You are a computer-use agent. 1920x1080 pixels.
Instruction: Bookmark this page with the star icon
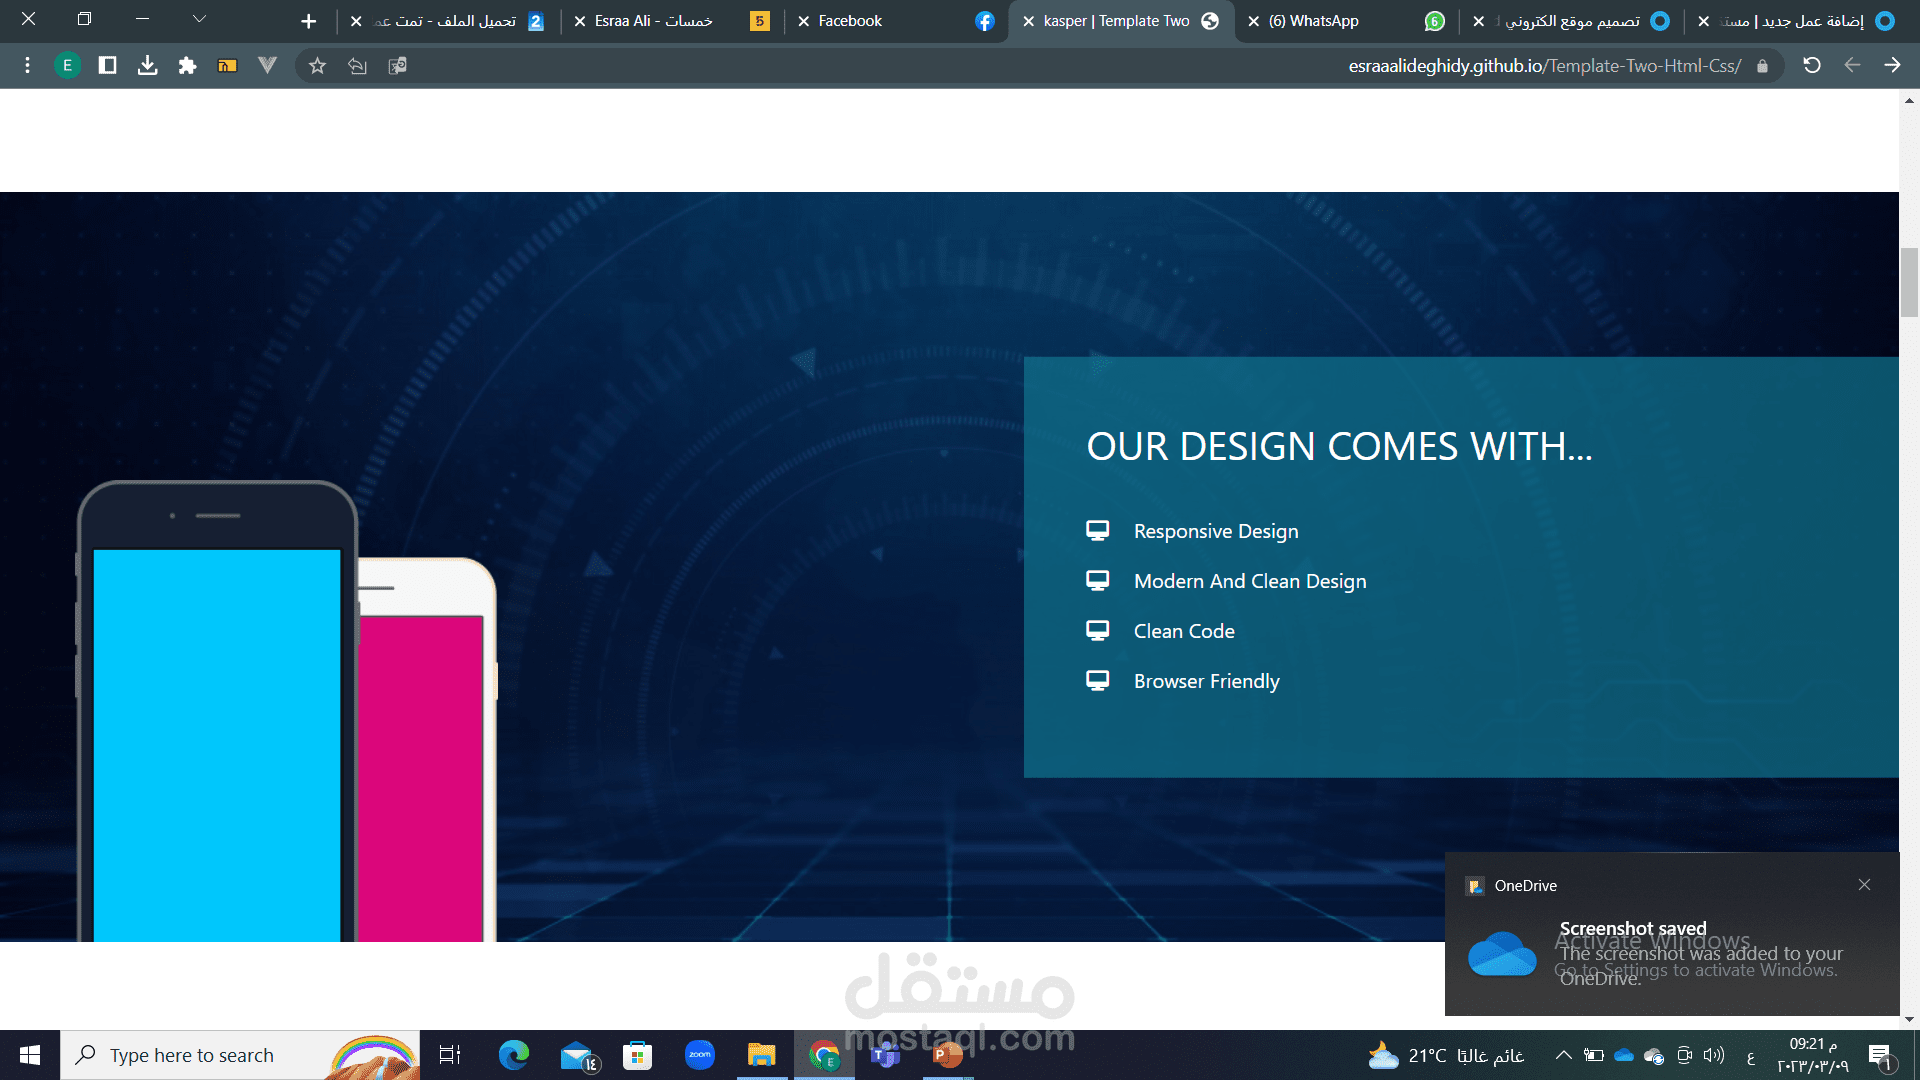tap(317, 66)
